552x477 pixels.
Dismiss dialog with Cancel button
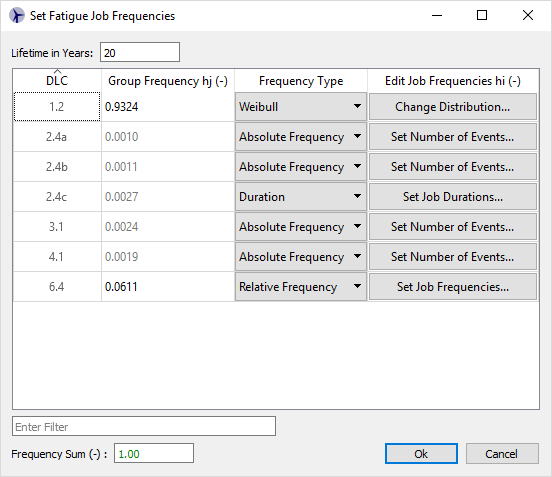point(502,453)
